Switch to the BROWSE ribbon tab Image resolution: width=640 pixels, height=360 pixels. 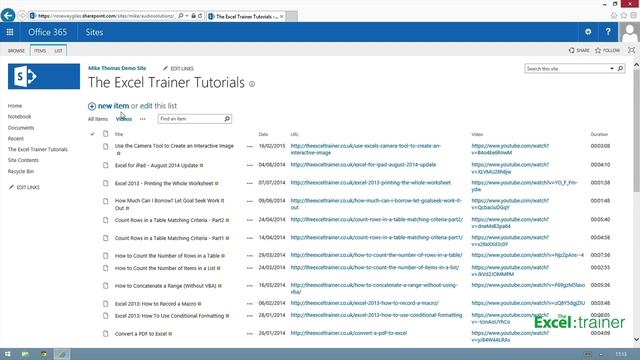tap(16, 51)
